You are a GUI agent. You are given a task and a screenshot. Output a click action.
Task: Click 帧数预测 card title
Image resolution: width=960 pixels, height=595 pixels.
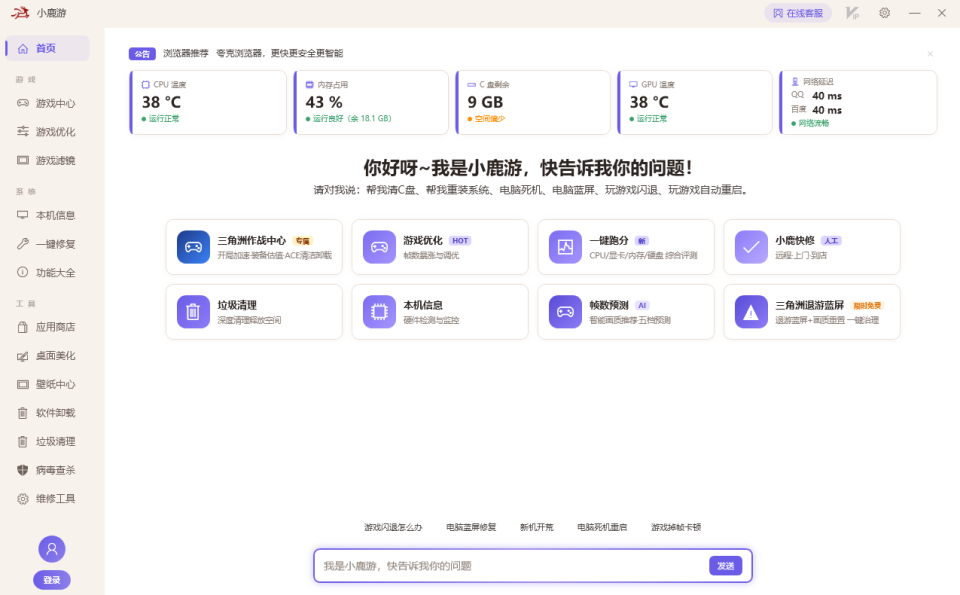click(x=609, y=305)
